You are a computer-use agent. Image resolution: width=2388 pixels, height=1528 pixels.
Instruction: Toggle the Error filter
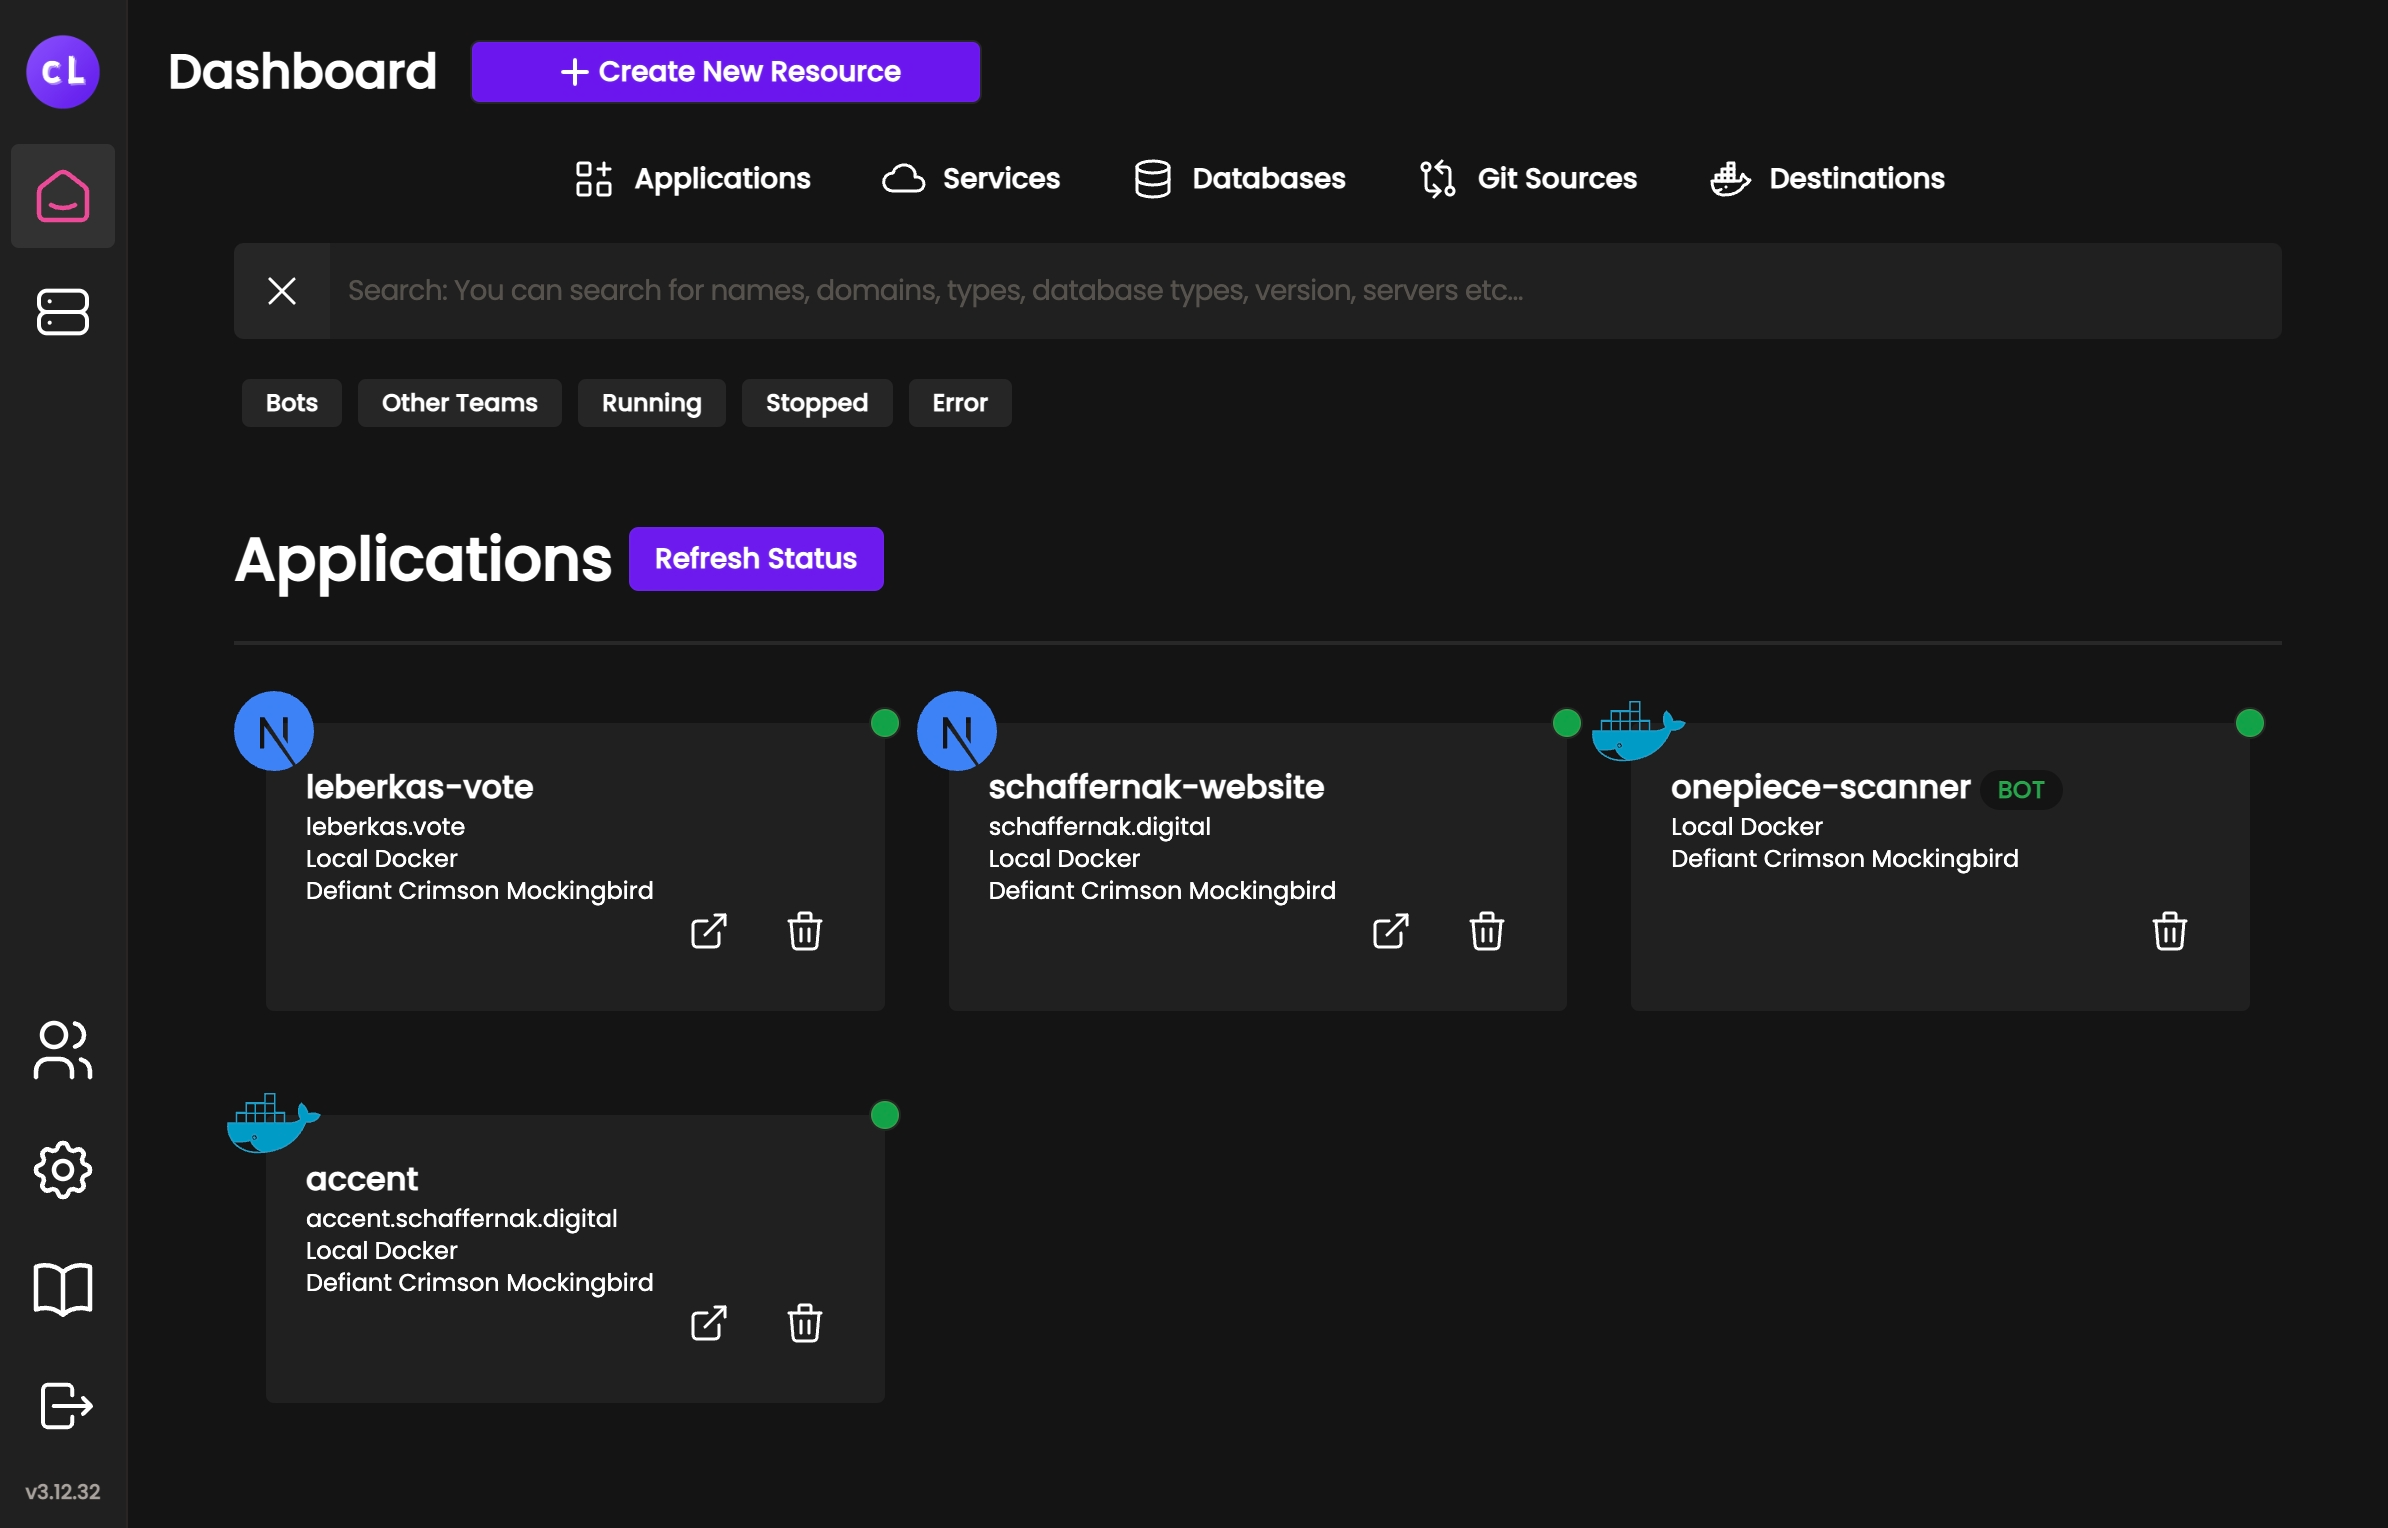coord(960,403)
